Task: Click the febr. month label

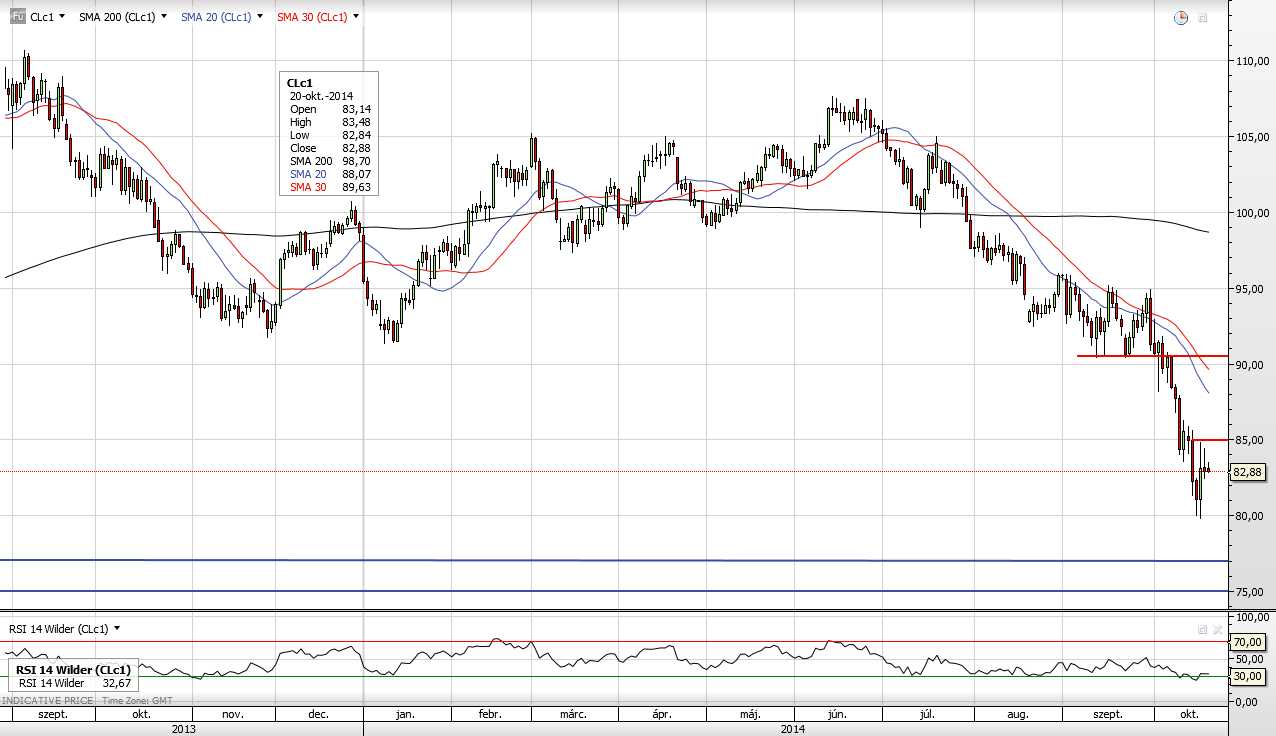Action: [490, 715]
